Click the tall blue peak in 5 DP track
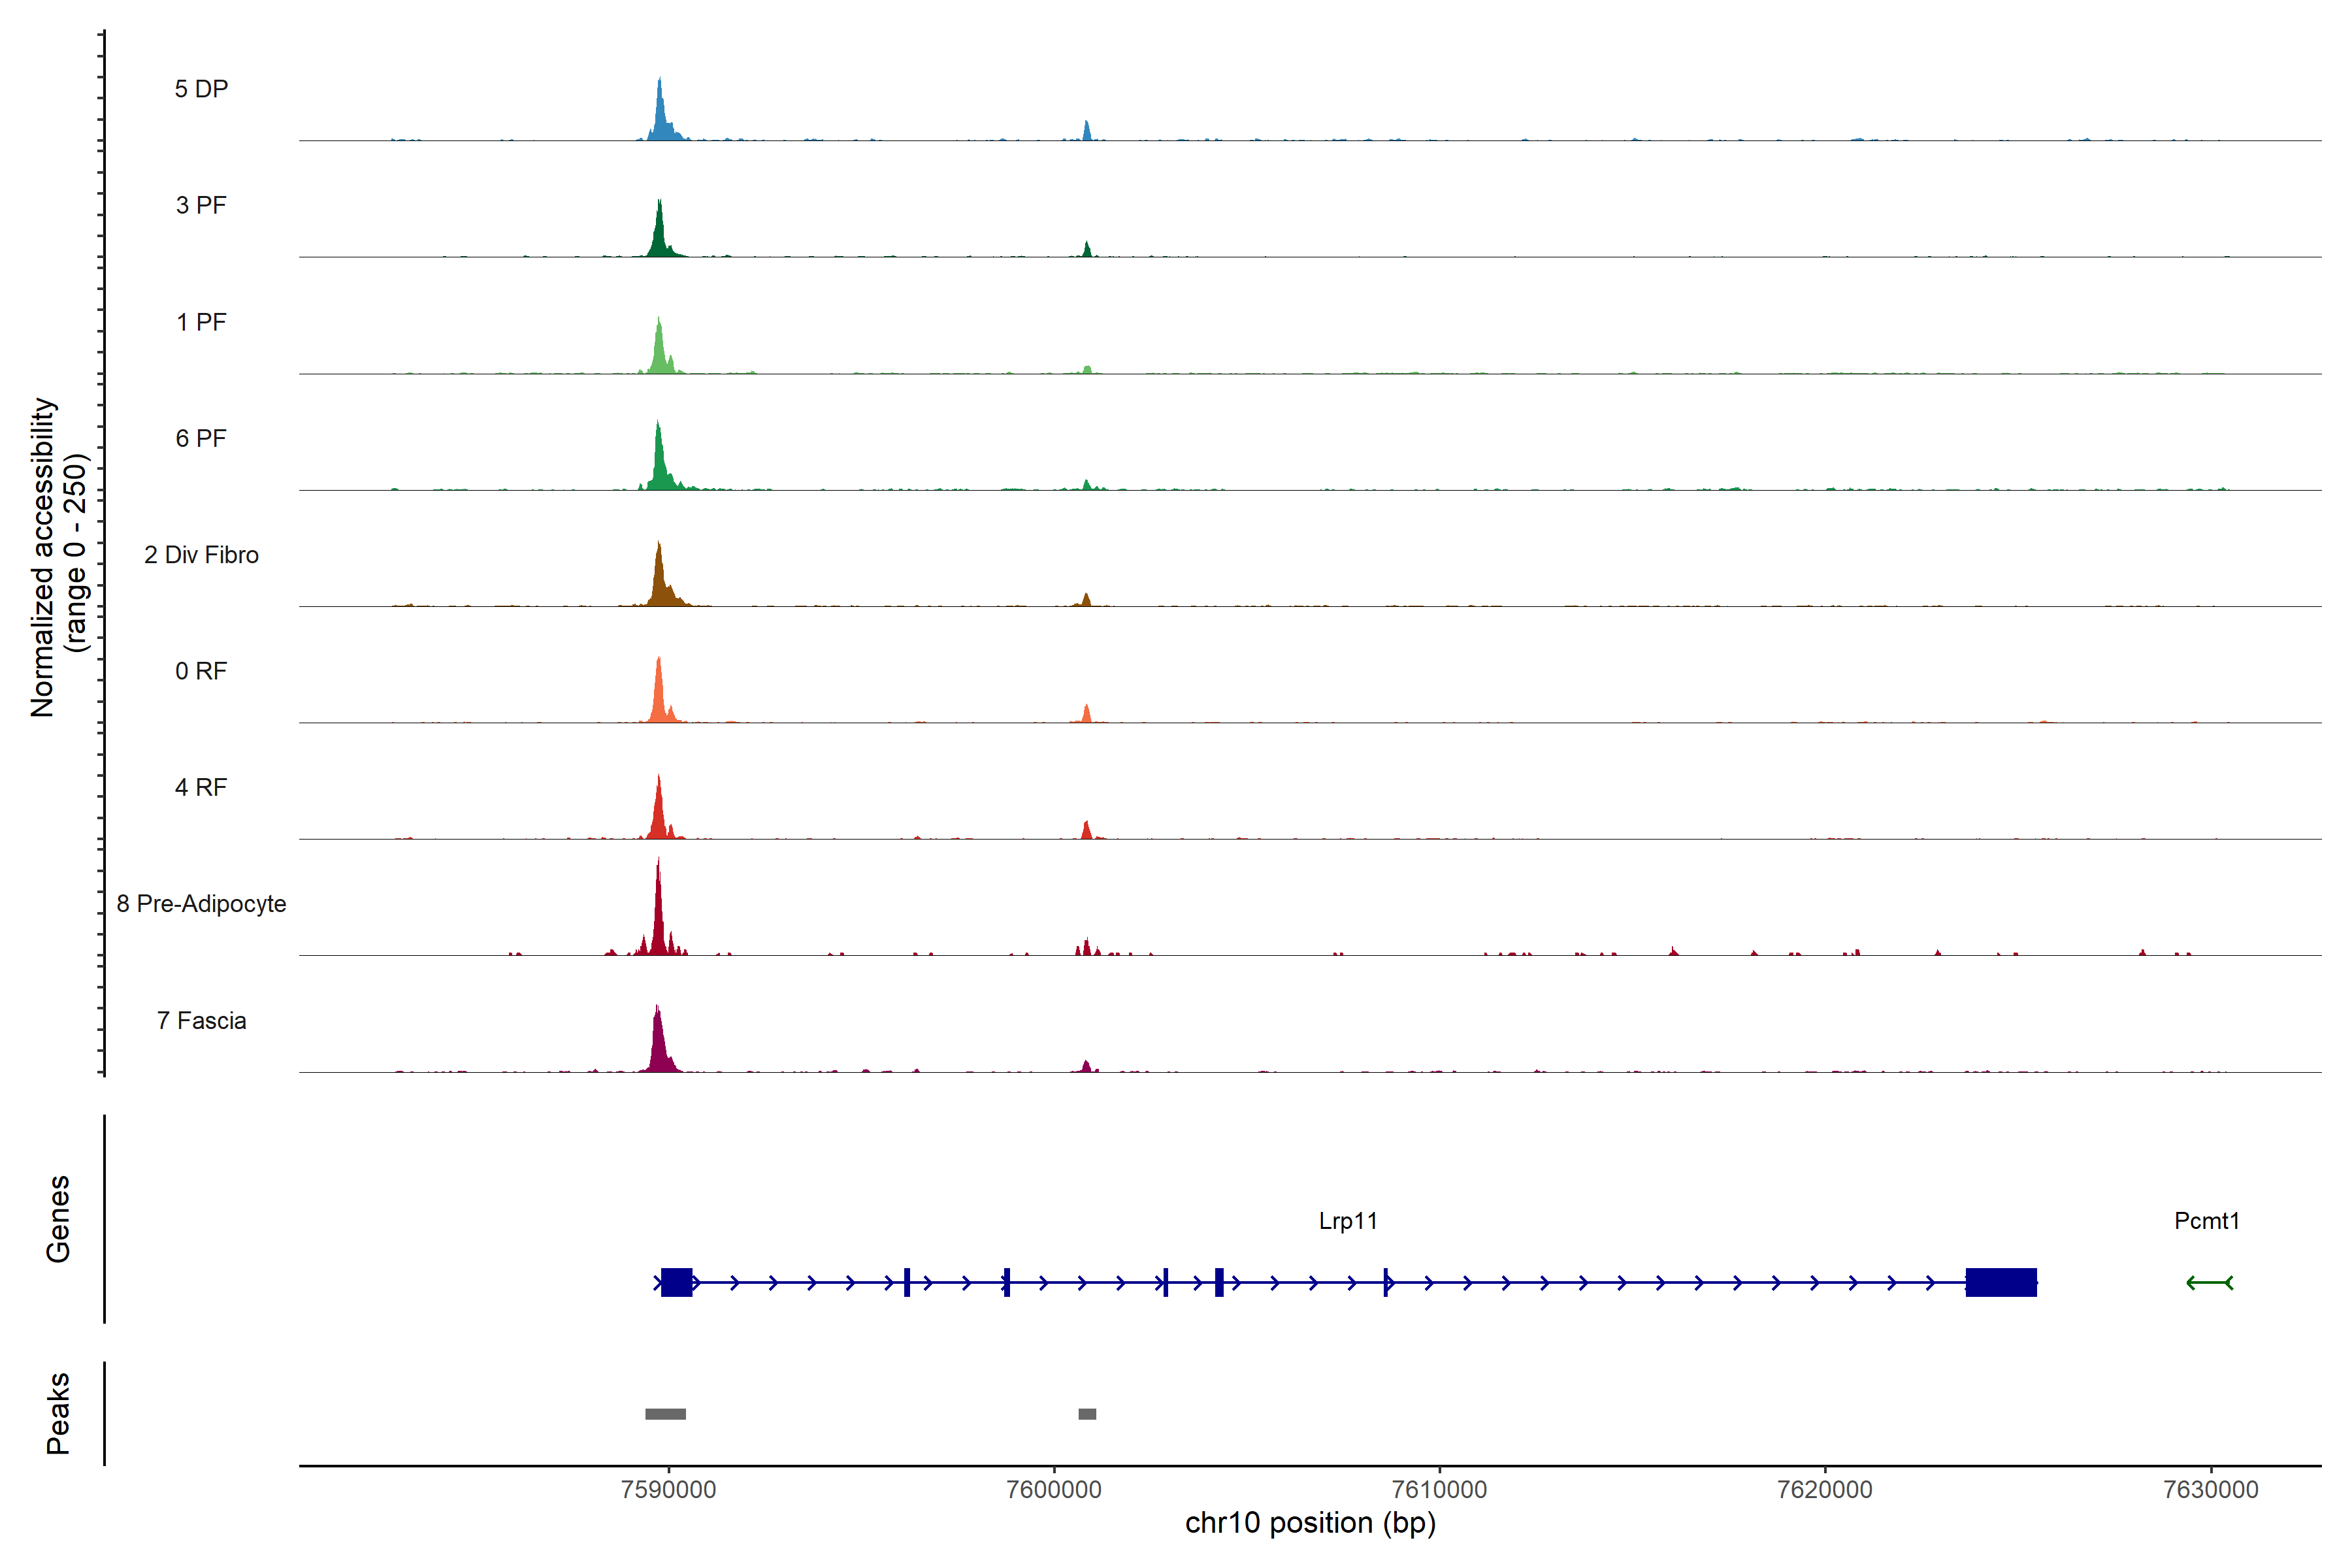Viewport: 2352px width, 1568px height. (x=660, y=115)
